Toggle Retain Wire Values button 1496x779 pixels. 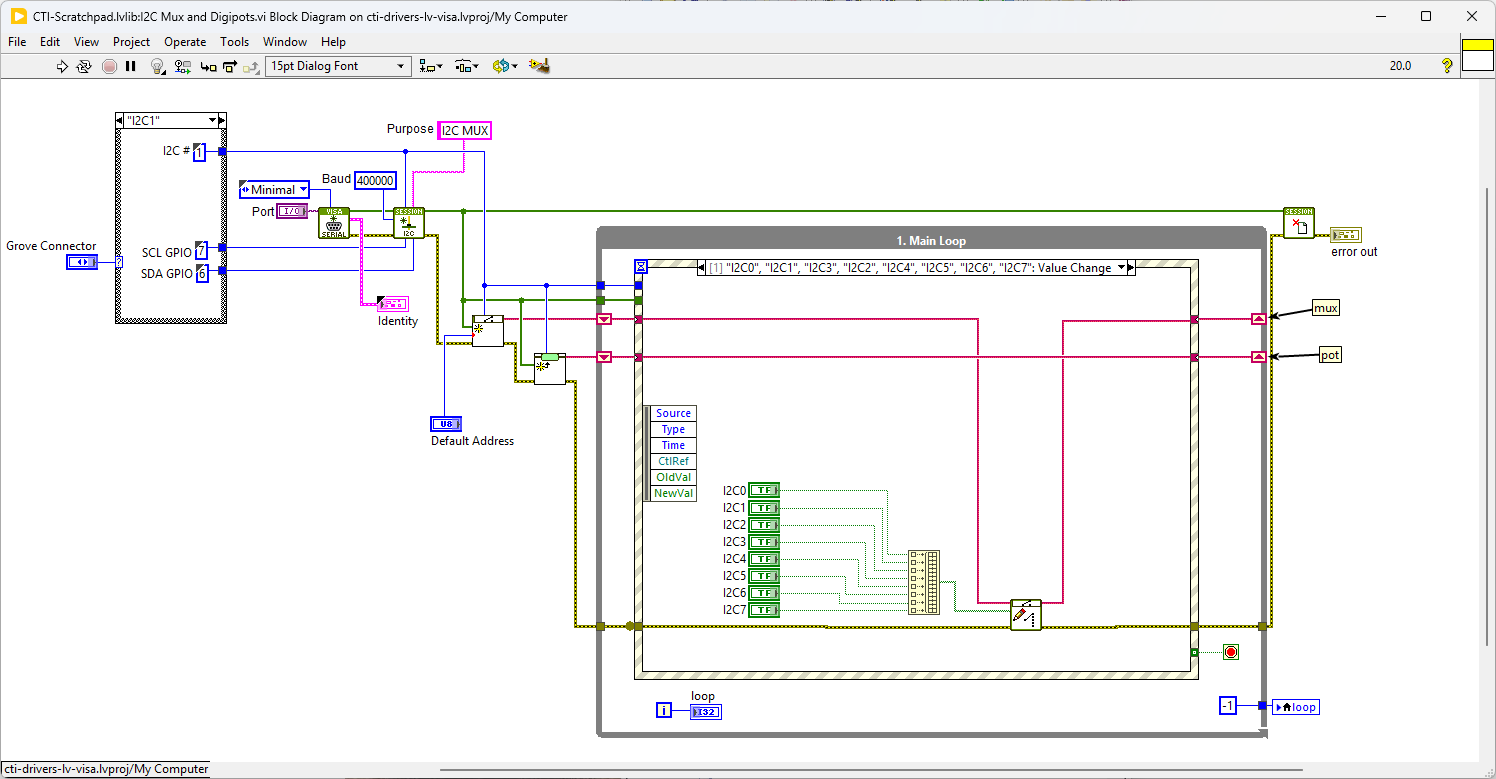182,66
